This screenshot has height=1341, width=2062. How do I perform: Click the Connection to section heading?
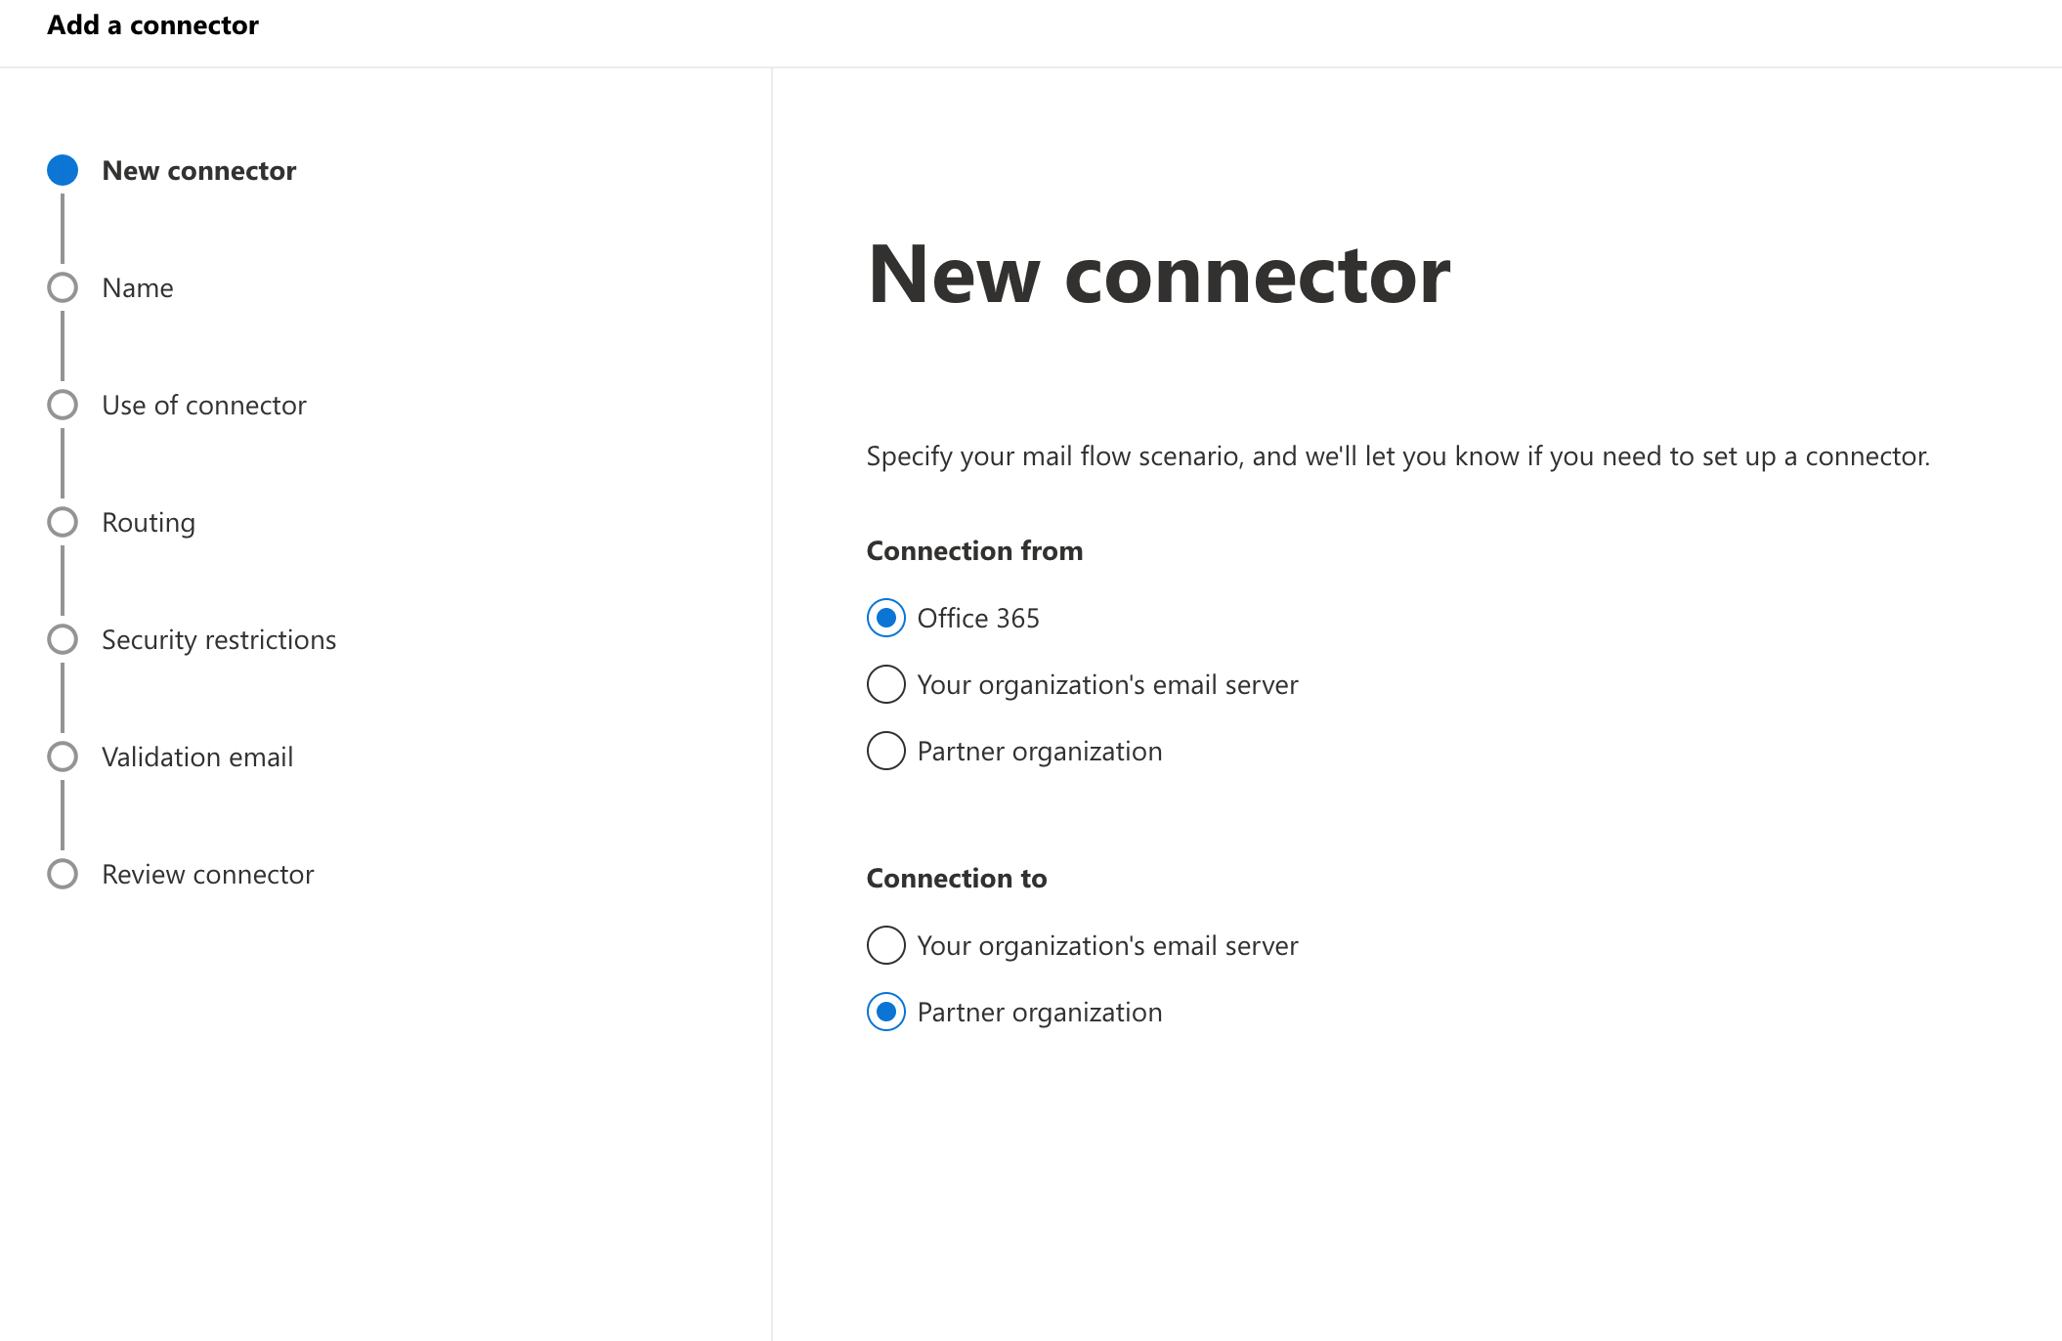tap(956, 878)
